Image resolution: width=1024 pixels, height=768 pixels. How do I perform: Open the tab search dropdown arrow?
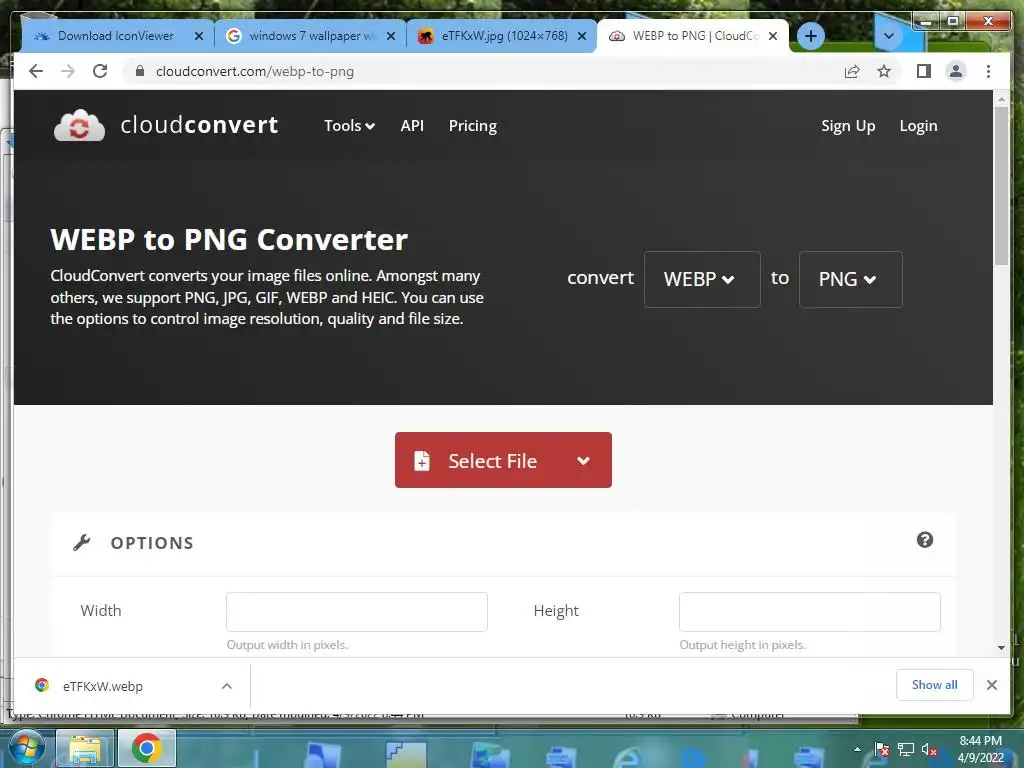[888, 36]
